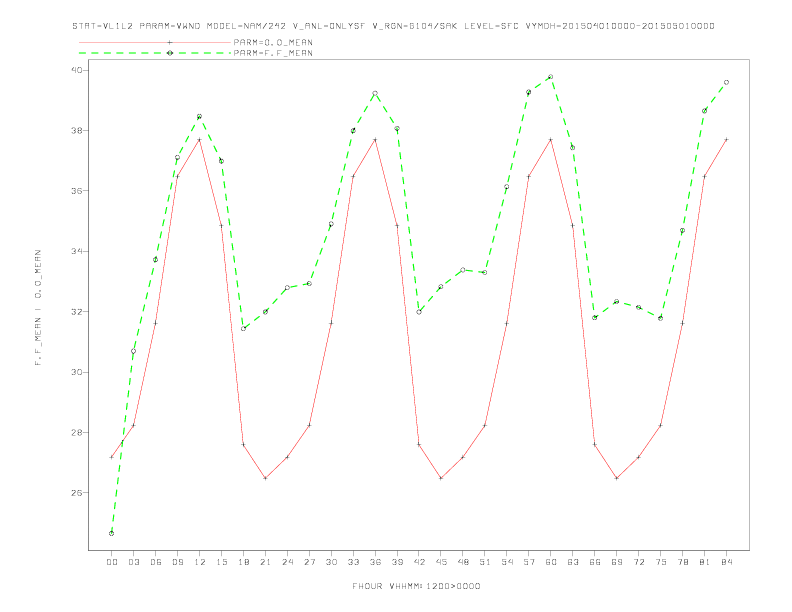Click the x-axis tick label 18
792x612 pixels.
243,562
